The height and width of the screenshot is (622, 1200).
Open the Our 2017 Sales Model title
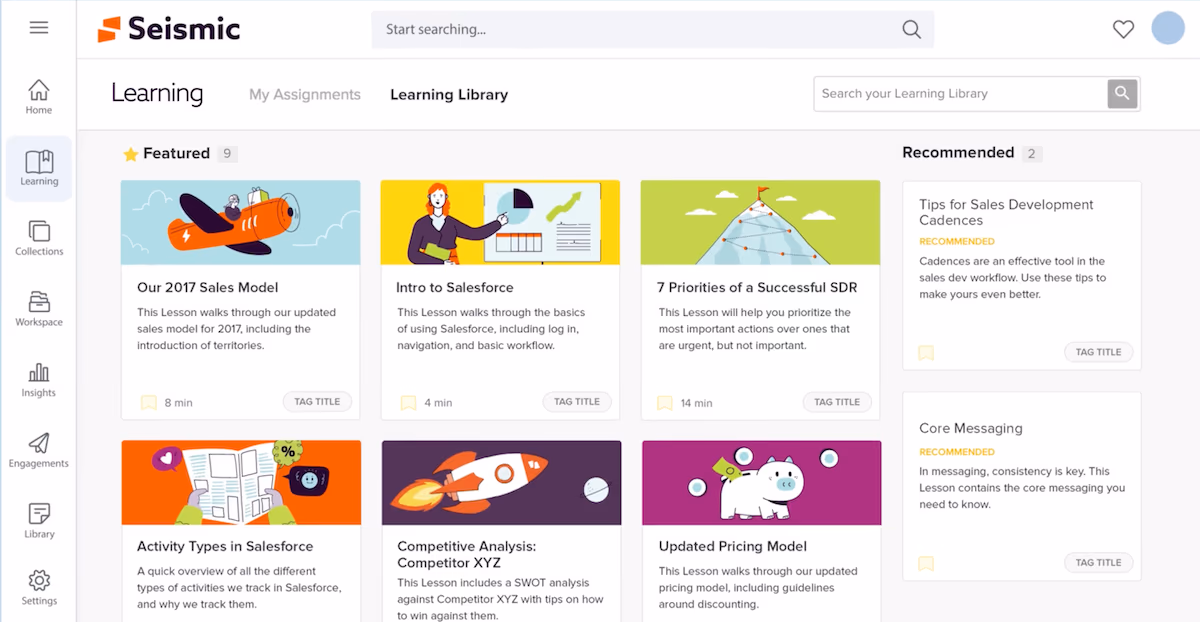(x=207, y=288)
